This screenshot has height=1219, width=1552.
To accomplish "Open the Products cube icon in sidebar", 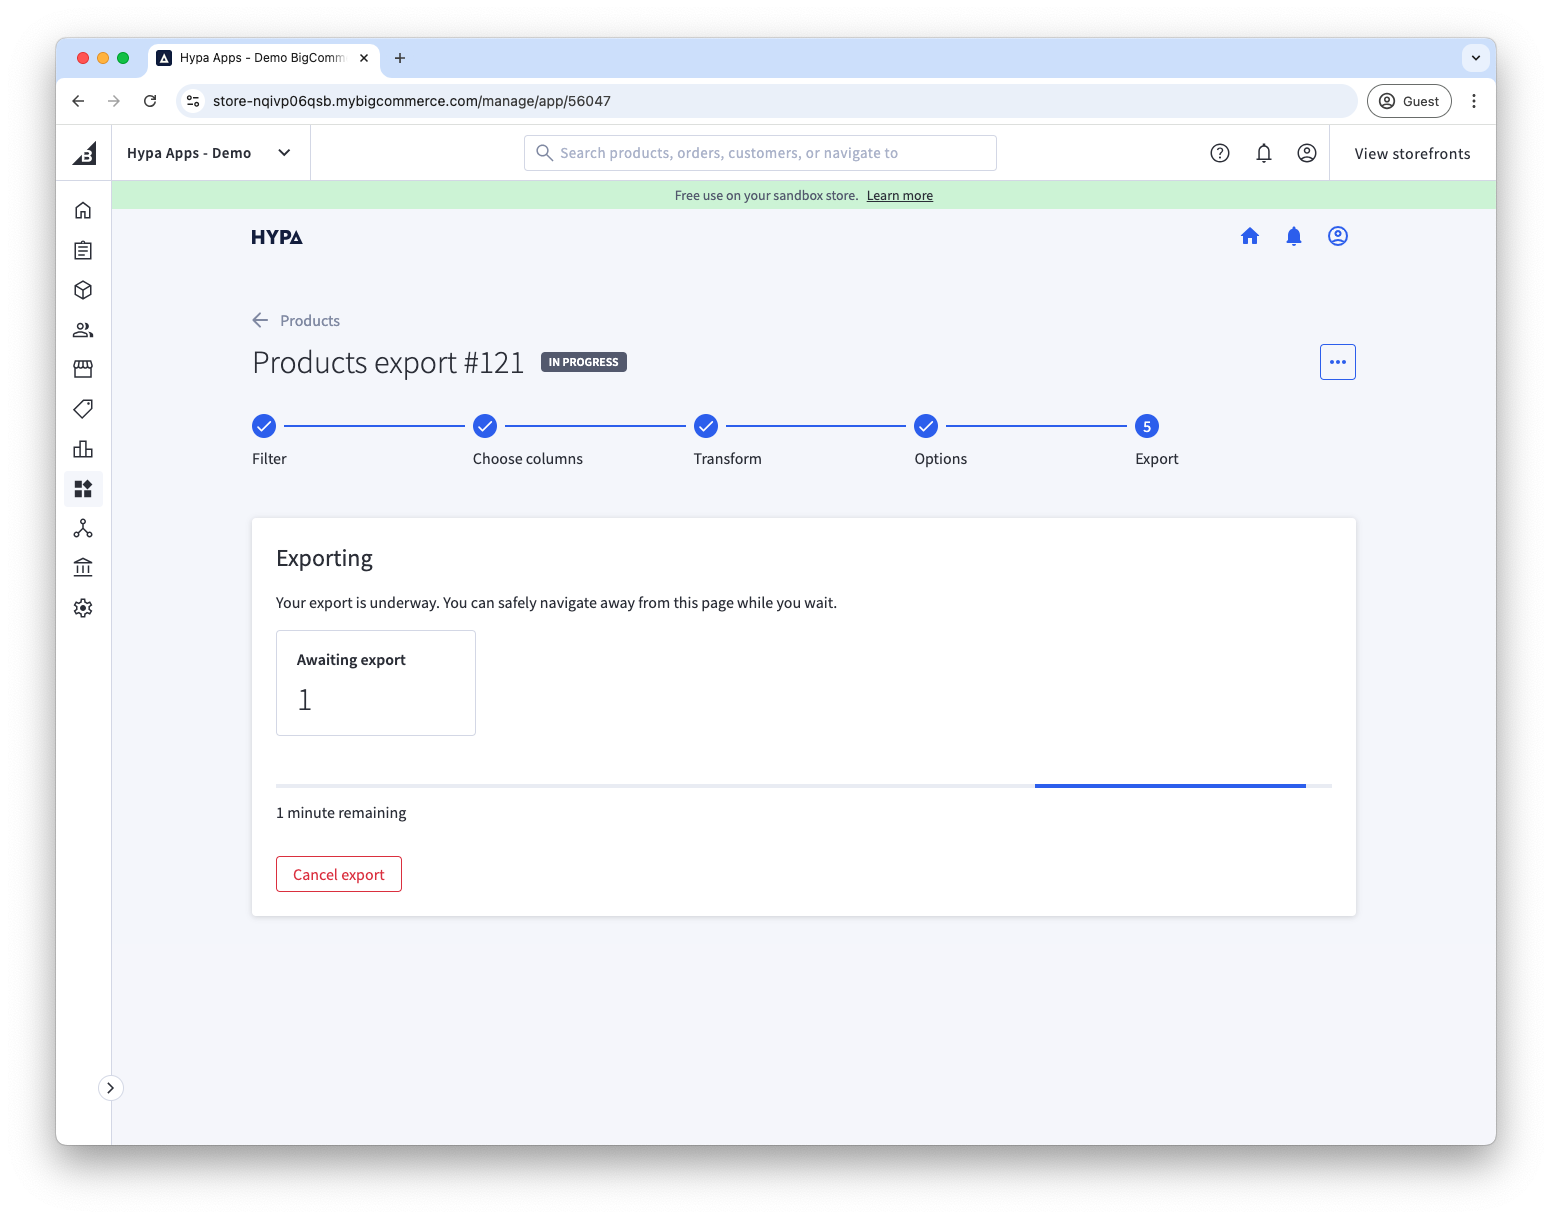I will pos(83,290).
